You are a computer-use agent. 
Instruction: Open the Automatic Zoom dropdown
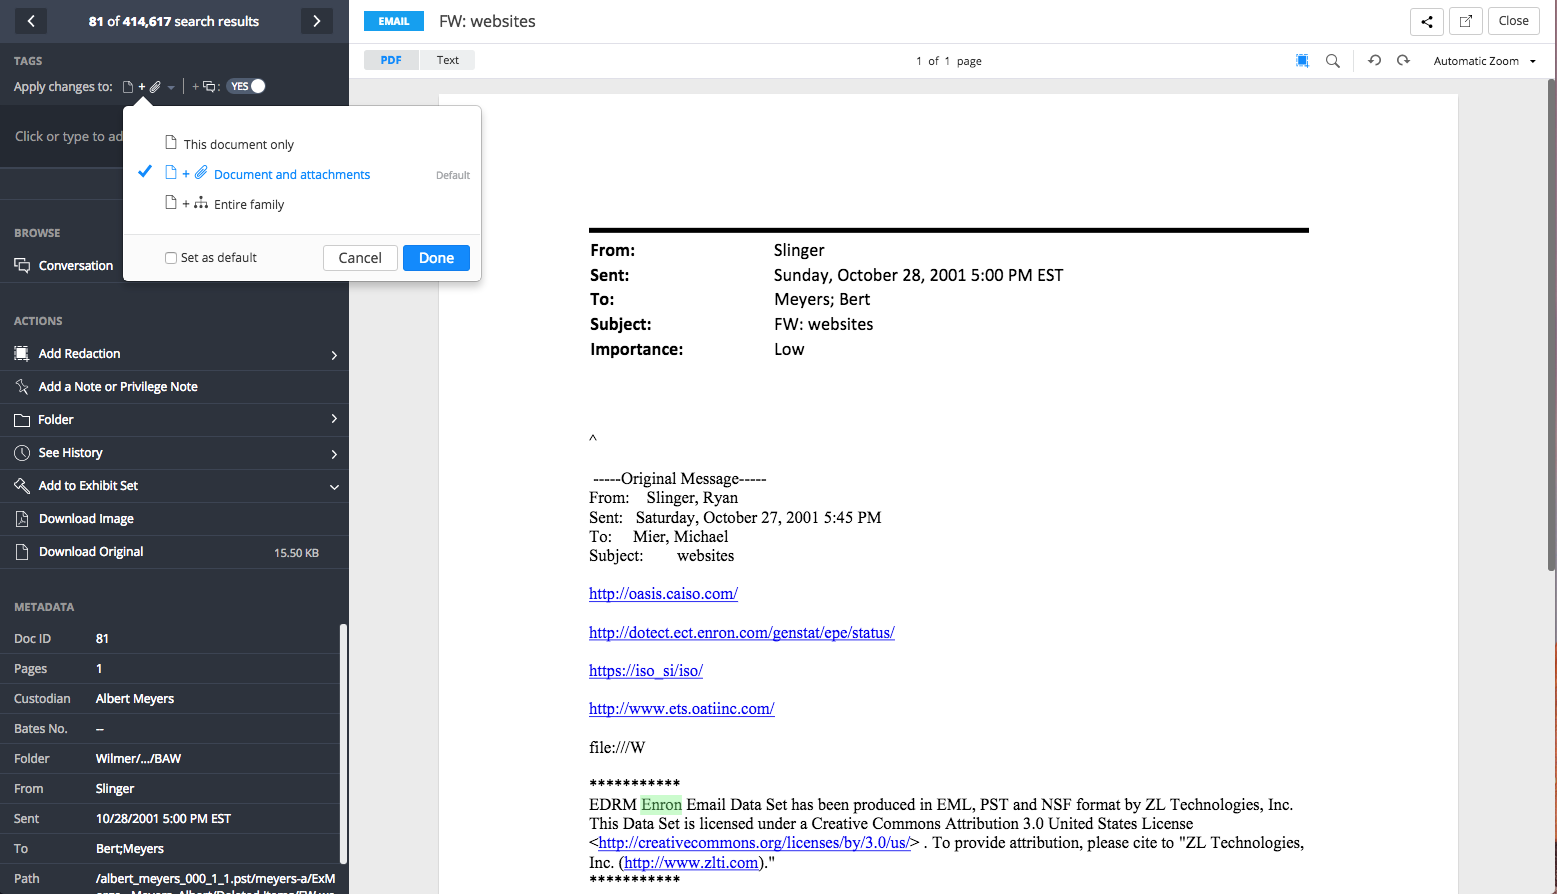[x=1484, y=61]
